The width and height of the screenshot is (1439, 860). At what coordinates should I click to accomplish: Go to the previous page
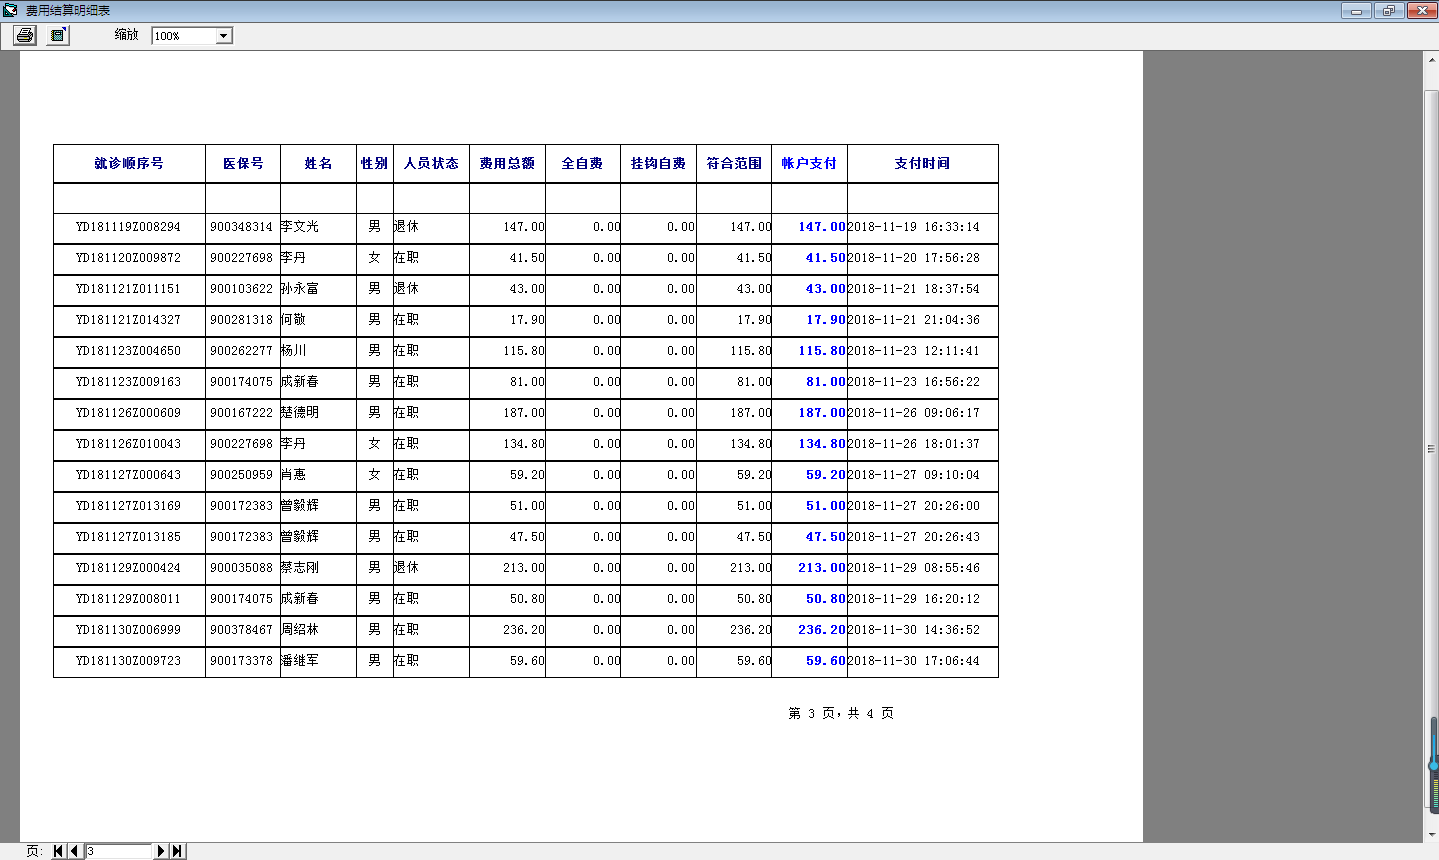[x=75, y=851]
